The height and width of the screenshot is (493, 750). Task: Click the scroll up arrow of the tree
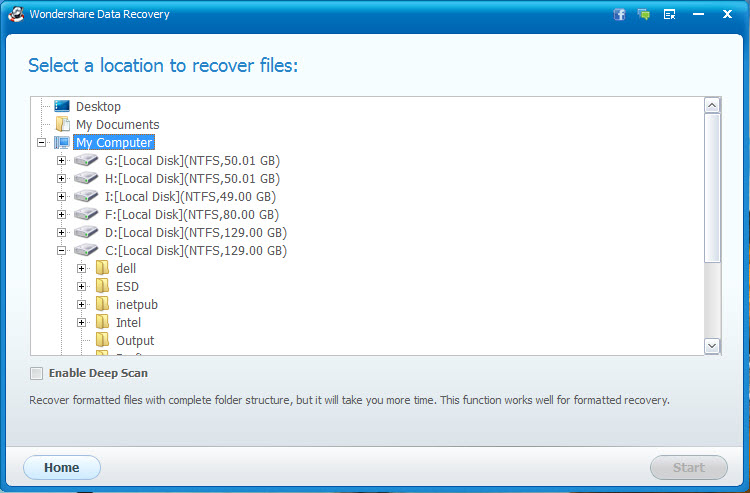(712, 105)
